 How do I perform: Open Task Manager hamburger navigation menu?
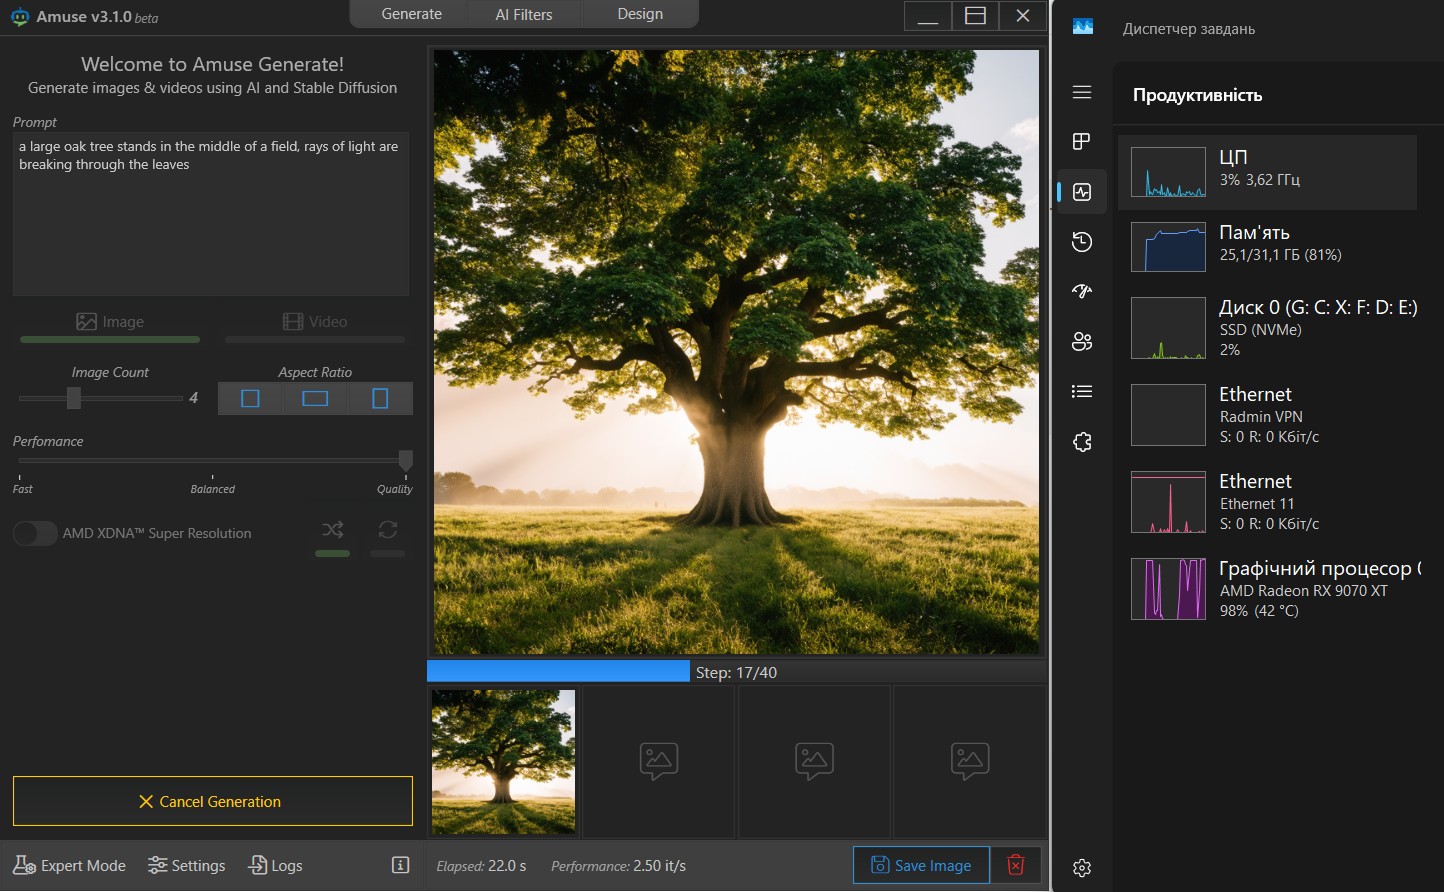pyautogui.click(x=1082, y=92)
